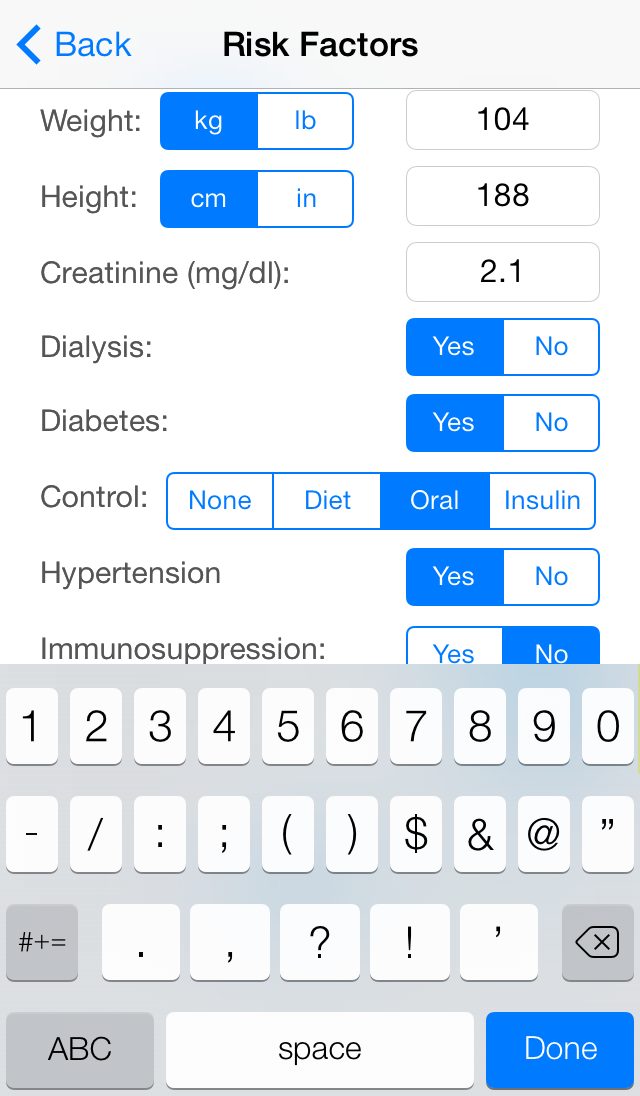This screenshot has width=640, height=1096.
Task: Select None for diabetes control
Action: point(220,500)
